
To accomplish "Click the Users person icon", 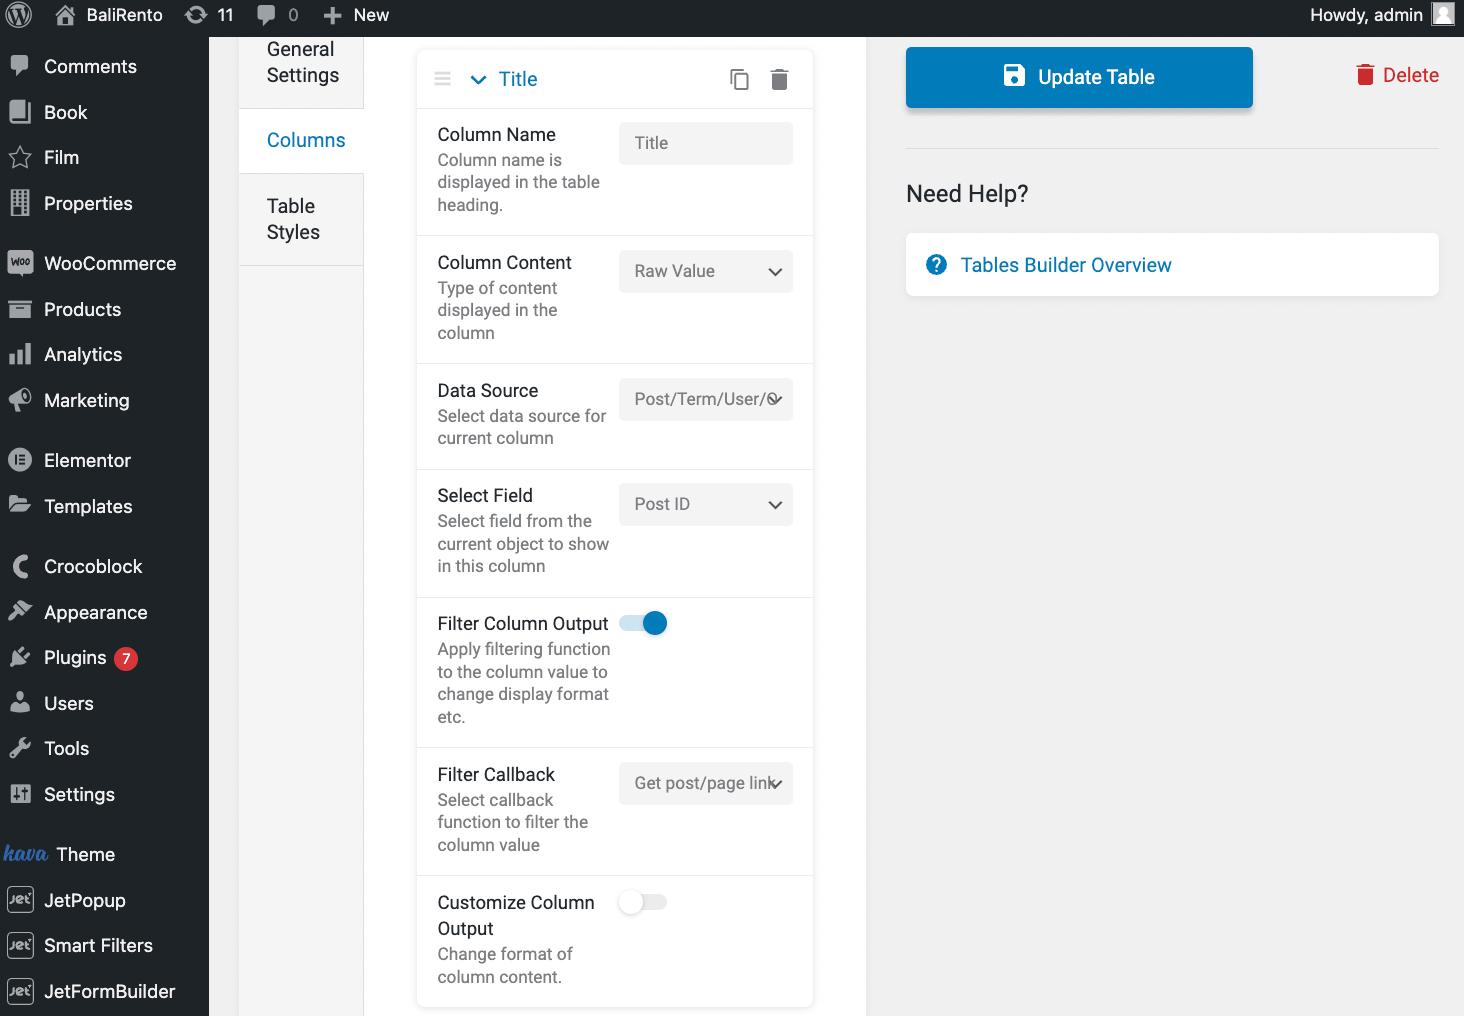I will (19, 703).
